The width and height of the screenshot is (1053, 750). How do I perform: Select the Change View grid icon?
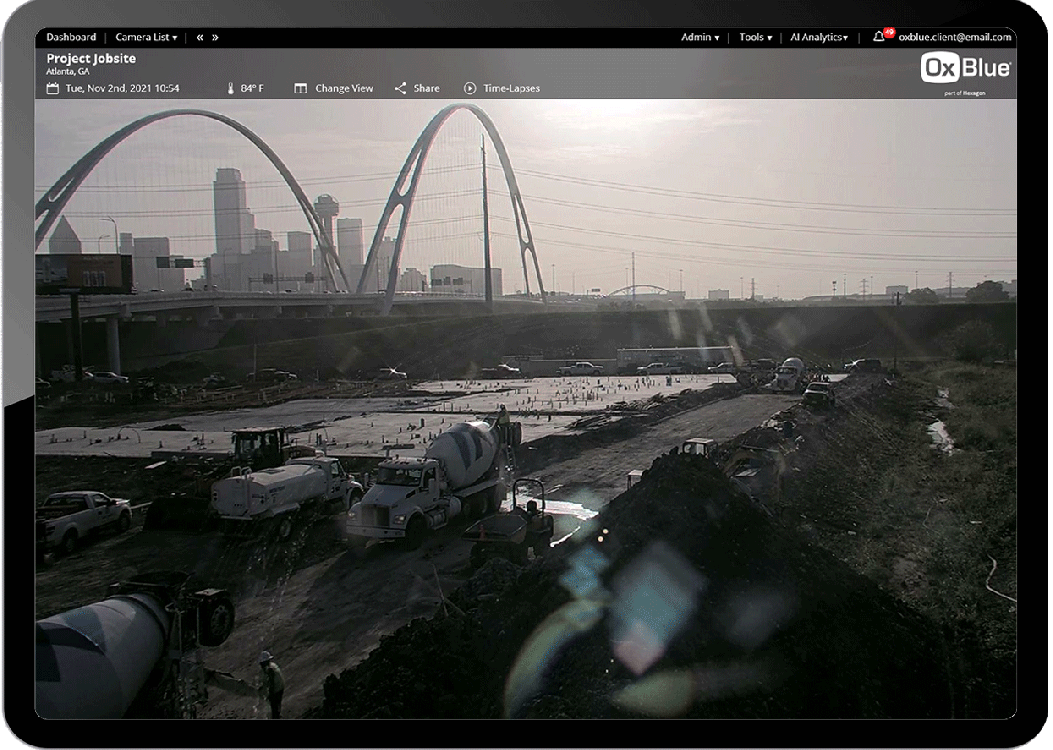coord(302,88)
